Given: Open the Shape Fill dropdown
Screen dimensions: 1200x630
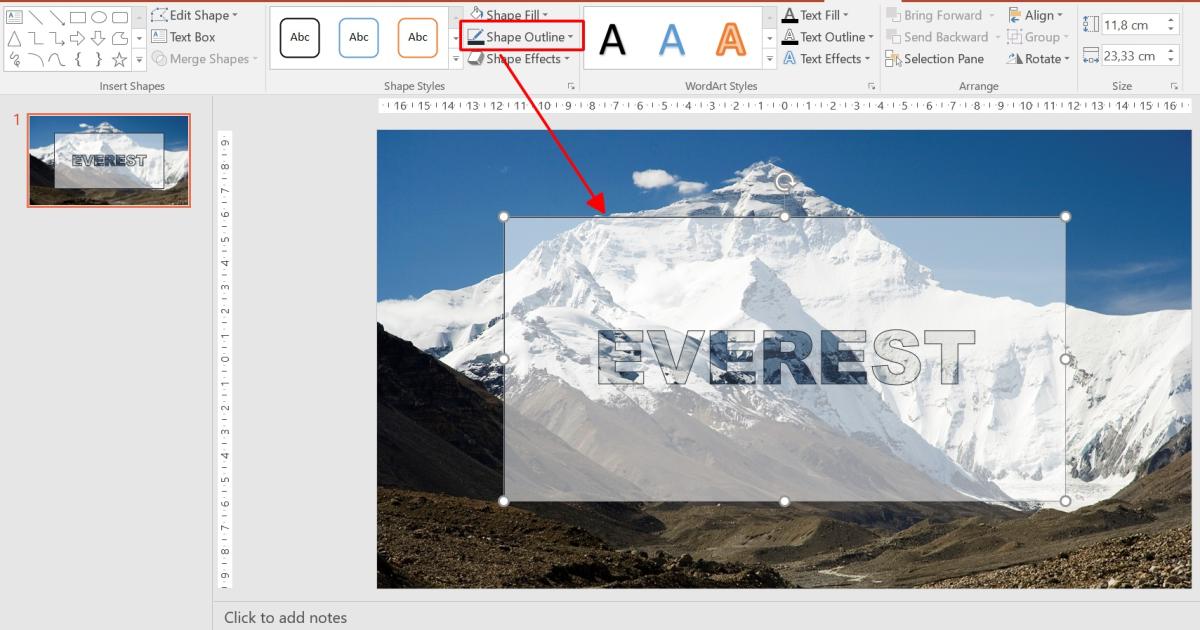Looking at the screenshot, I should (x=509, y=15).
